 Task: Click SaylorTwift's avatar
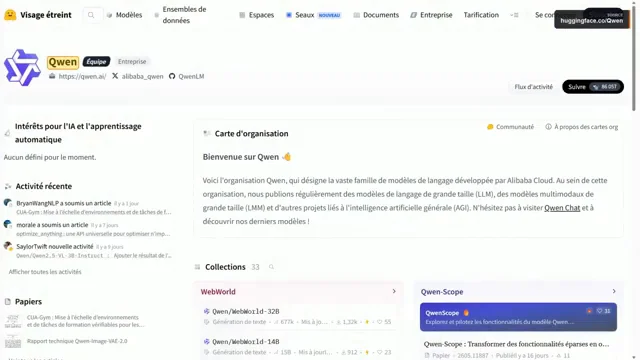[x=8, y=246]
